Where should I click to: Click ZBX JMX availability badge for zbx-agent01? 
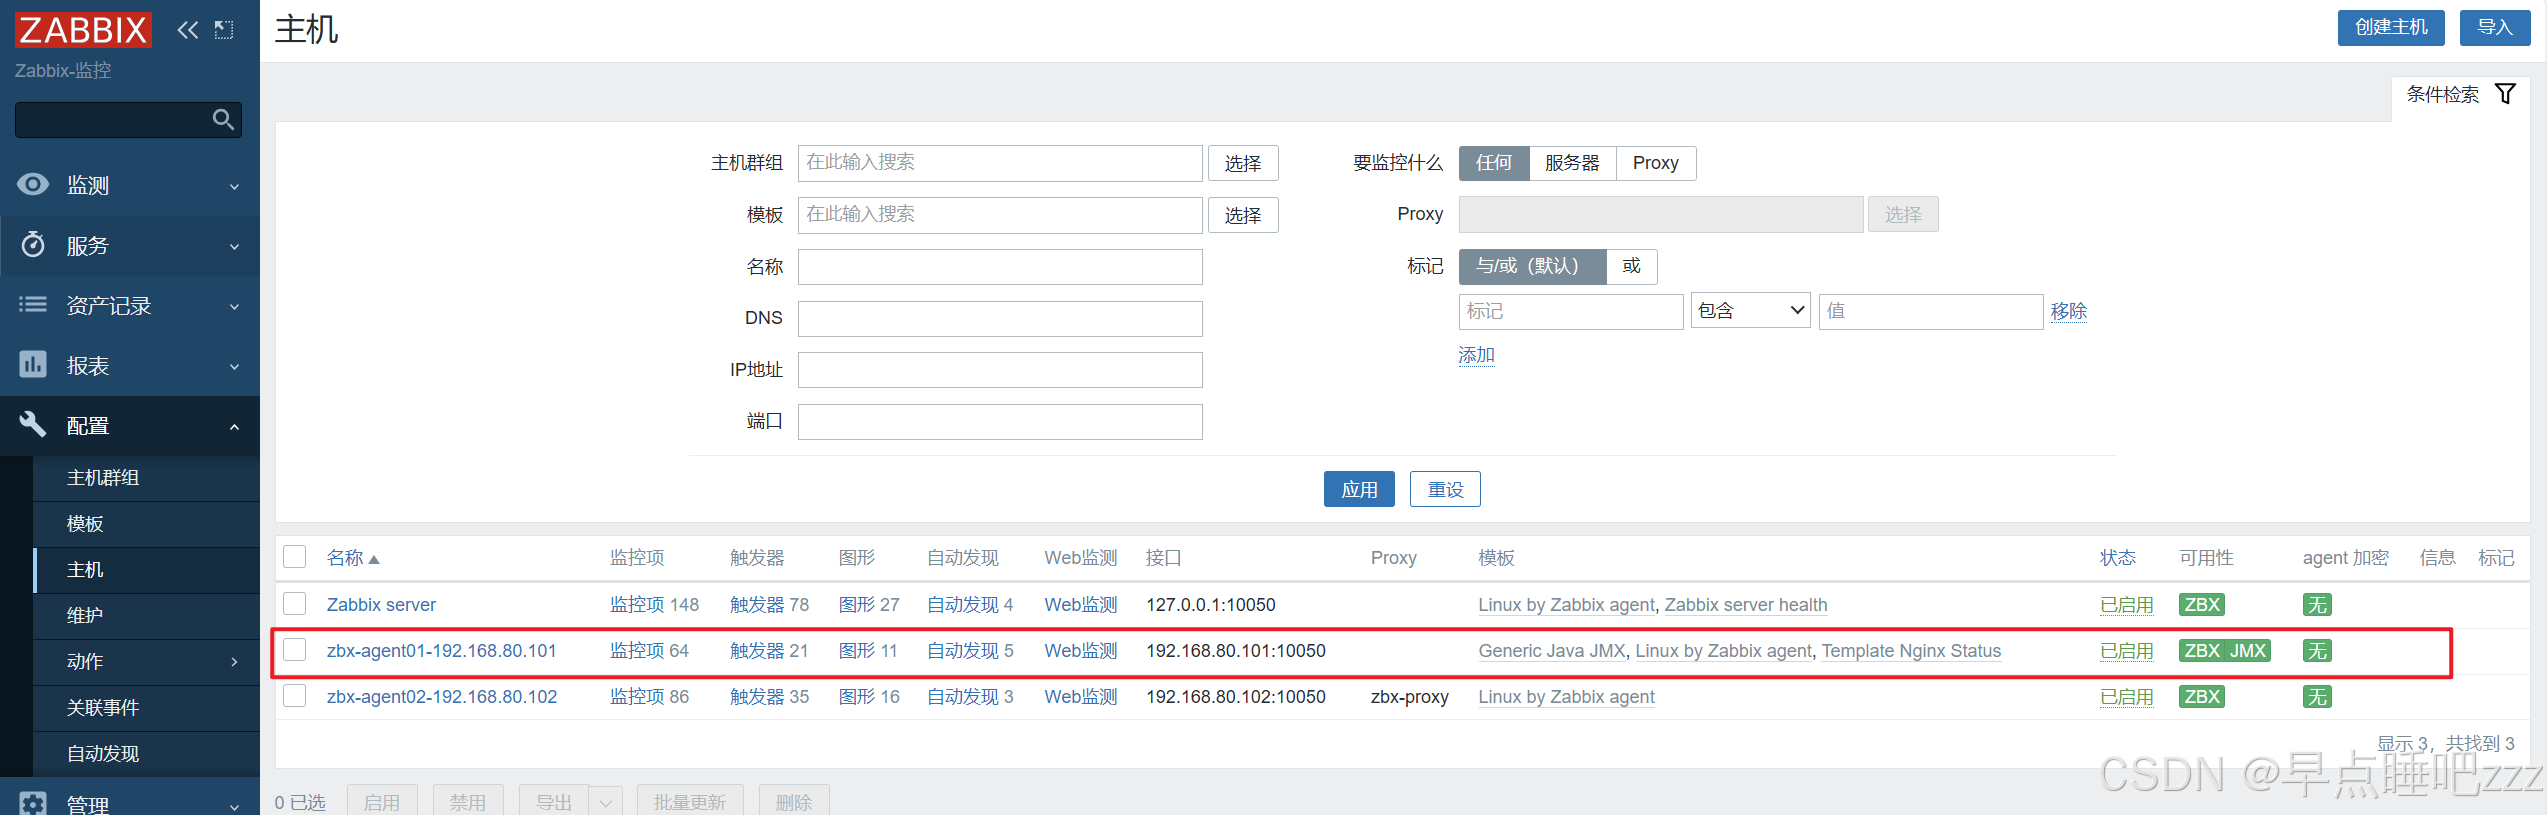[x=2225, y=651]
